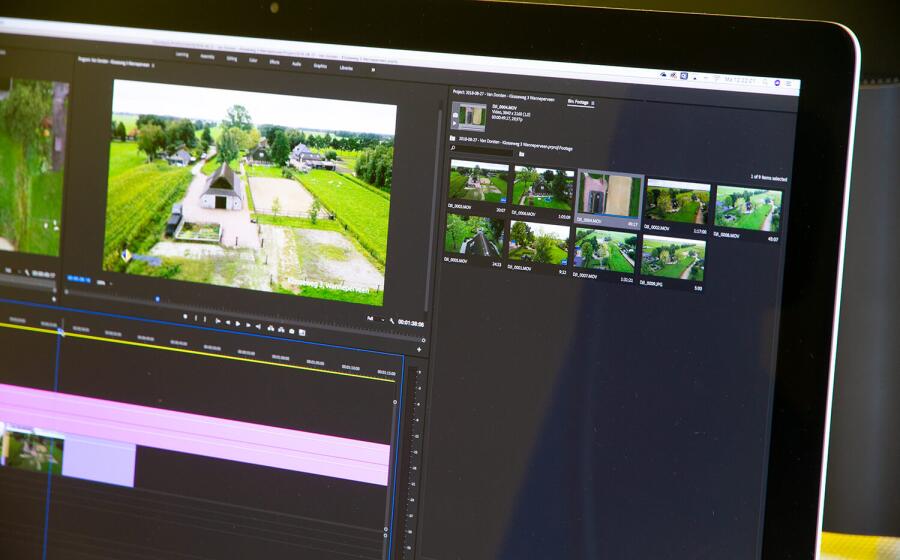Image resolution: width=900 pixels, height=560 pixels.
Task: Select the Bin: Footage tab
Action: (578, 102)
